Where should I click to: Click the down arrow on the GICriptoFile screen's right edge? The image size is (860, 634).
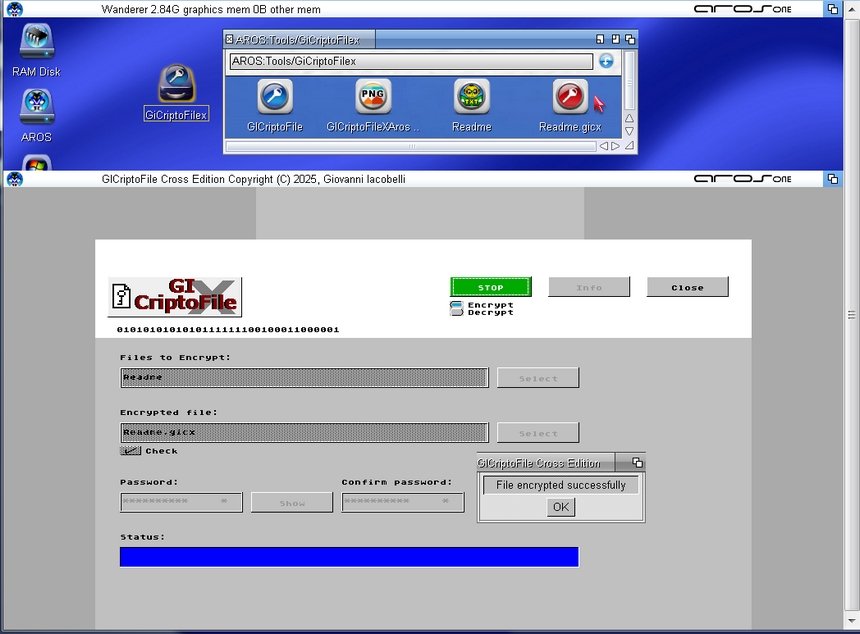(x=851, y=620)
